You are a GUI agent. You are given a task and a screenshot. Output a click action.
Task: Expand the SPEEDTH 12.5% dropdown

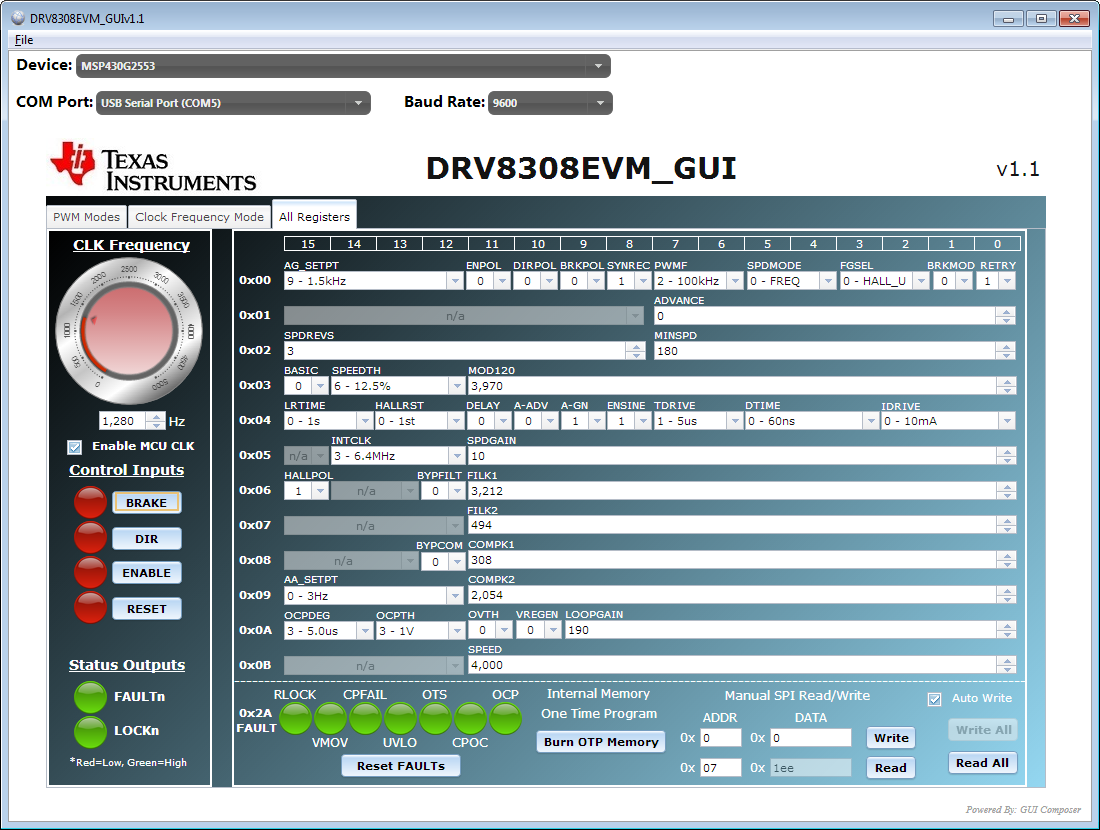click(457, 386)
